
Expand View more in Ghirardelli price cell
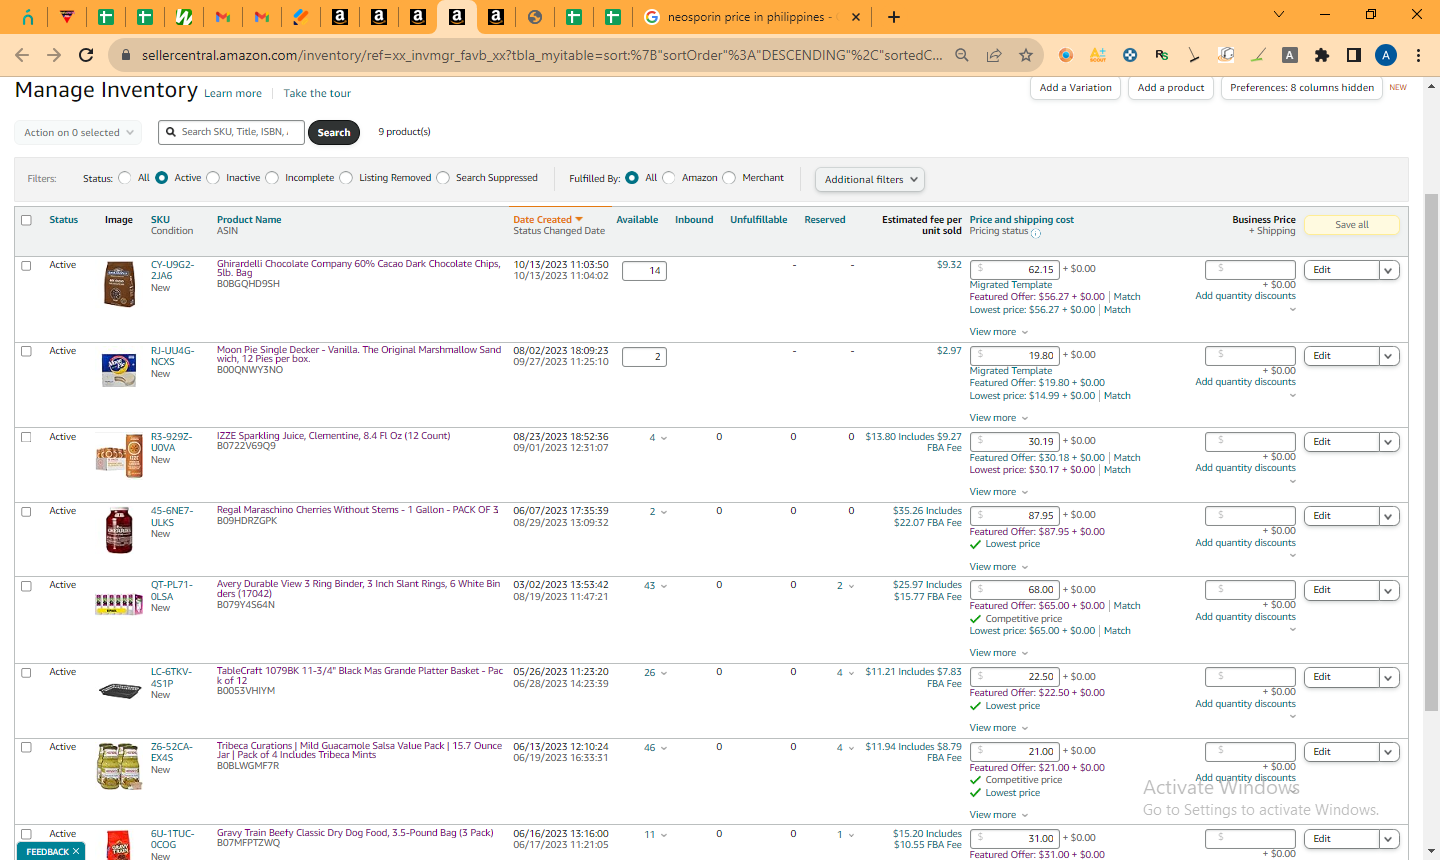pyautogui.click(x=999, y=332)
